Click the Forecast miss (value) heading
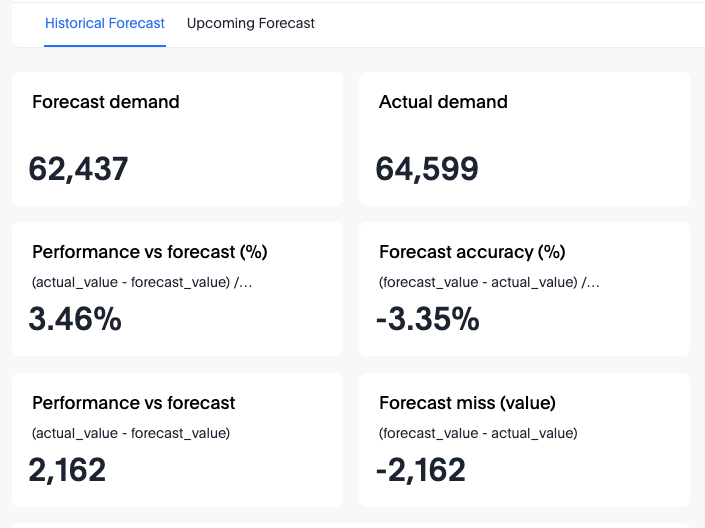 pyautogui.click(x=467, y=403)
